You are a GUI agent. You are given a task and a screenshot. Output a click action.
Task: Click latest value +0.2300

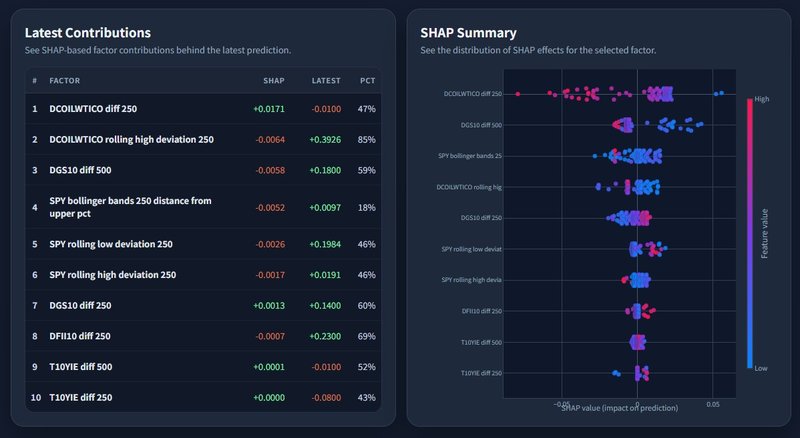coord(325,336)
